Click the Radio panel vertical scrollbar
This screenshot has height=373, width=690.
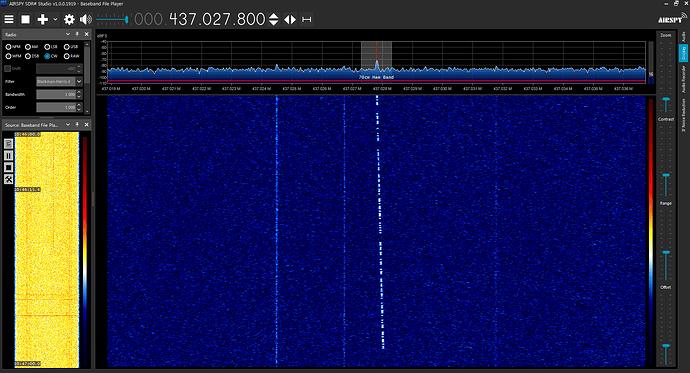tap(87, 77)
